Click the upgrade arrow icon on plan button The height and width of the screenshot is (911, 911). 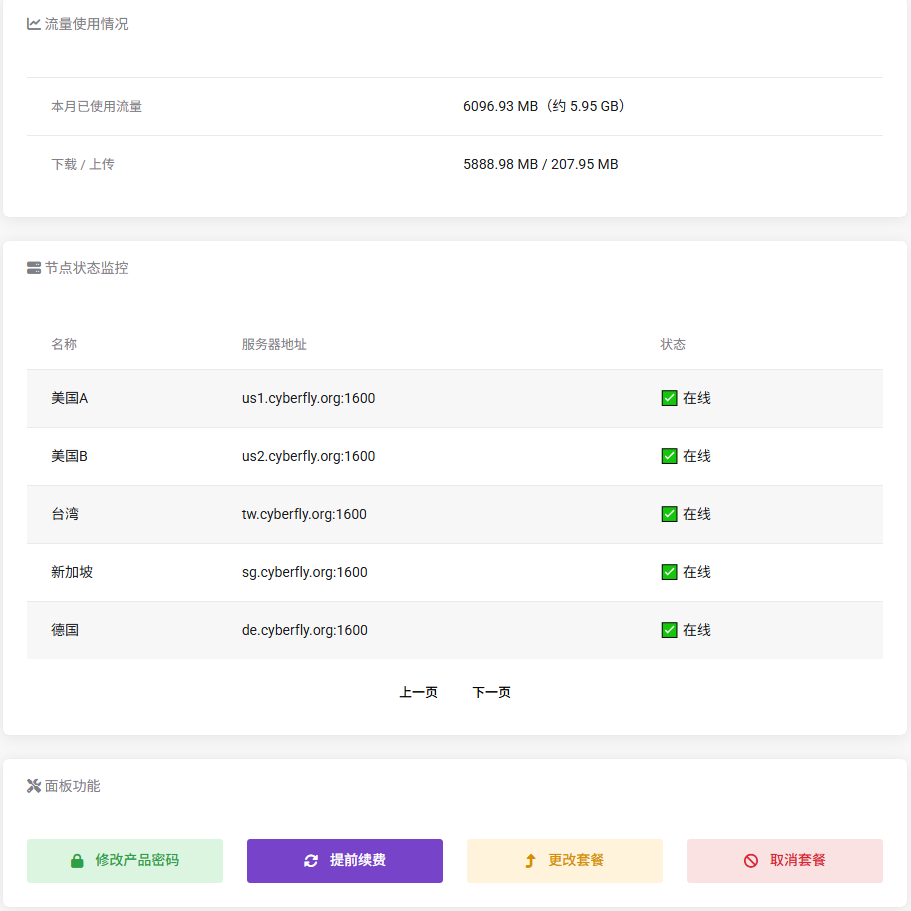[530, 861]
